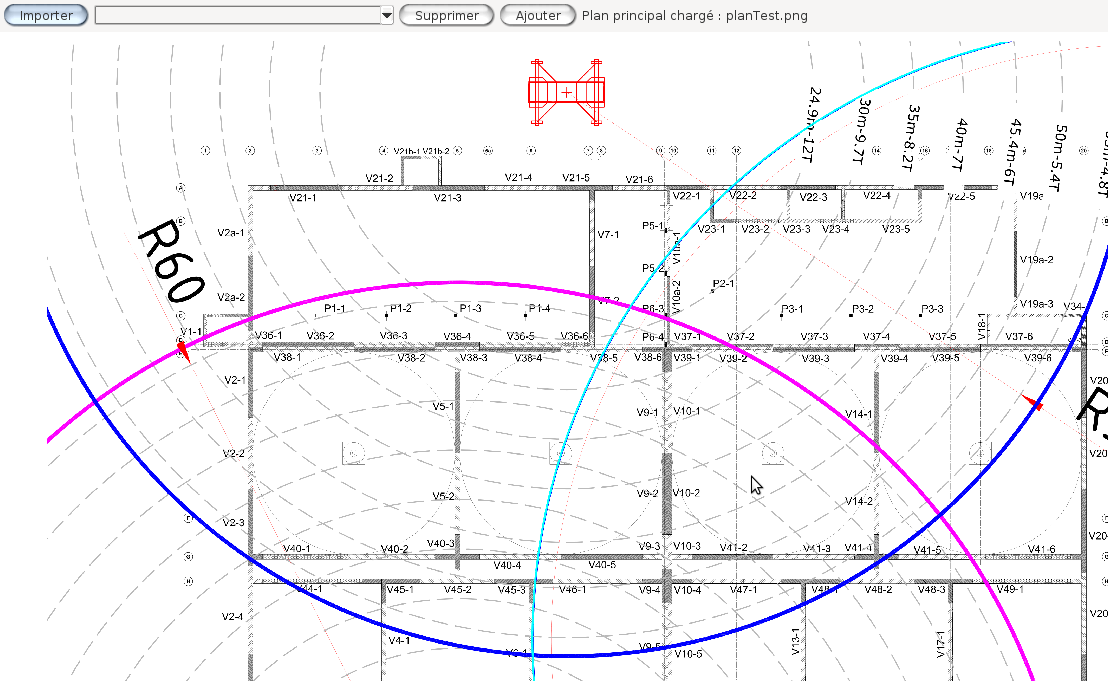Open the plan selection dropdown arrow
This screenshot has width=1108, height=681.
pos(387,15)
